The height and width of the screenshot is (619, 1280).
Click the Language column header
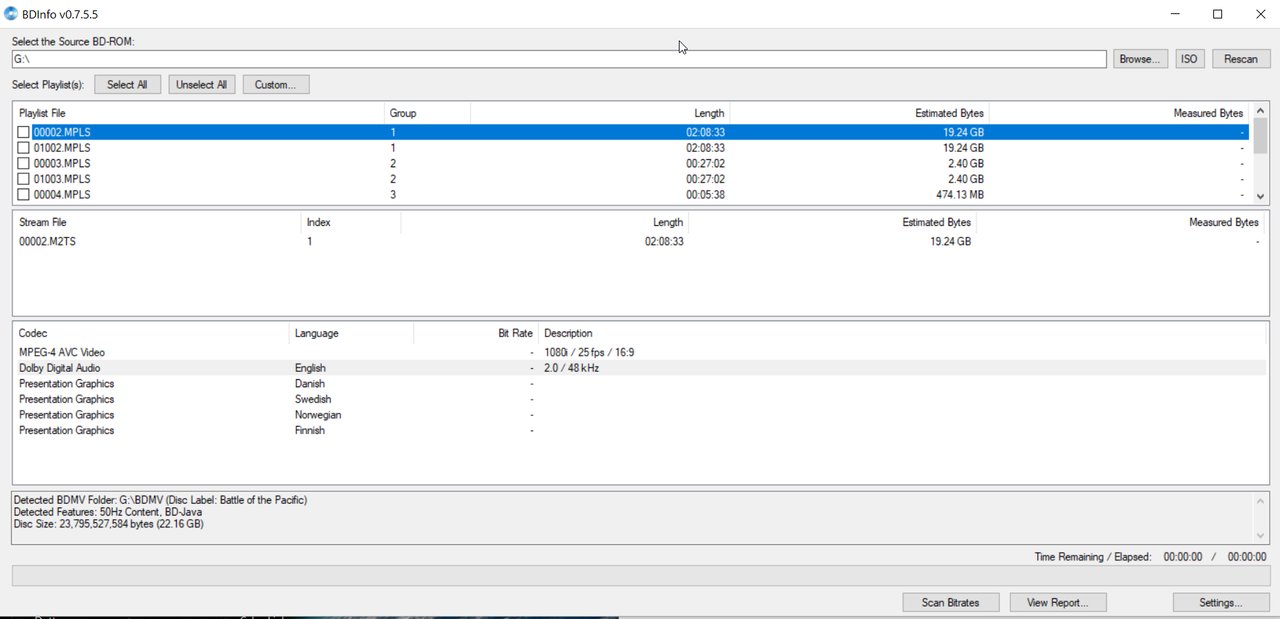coord(351,333)
